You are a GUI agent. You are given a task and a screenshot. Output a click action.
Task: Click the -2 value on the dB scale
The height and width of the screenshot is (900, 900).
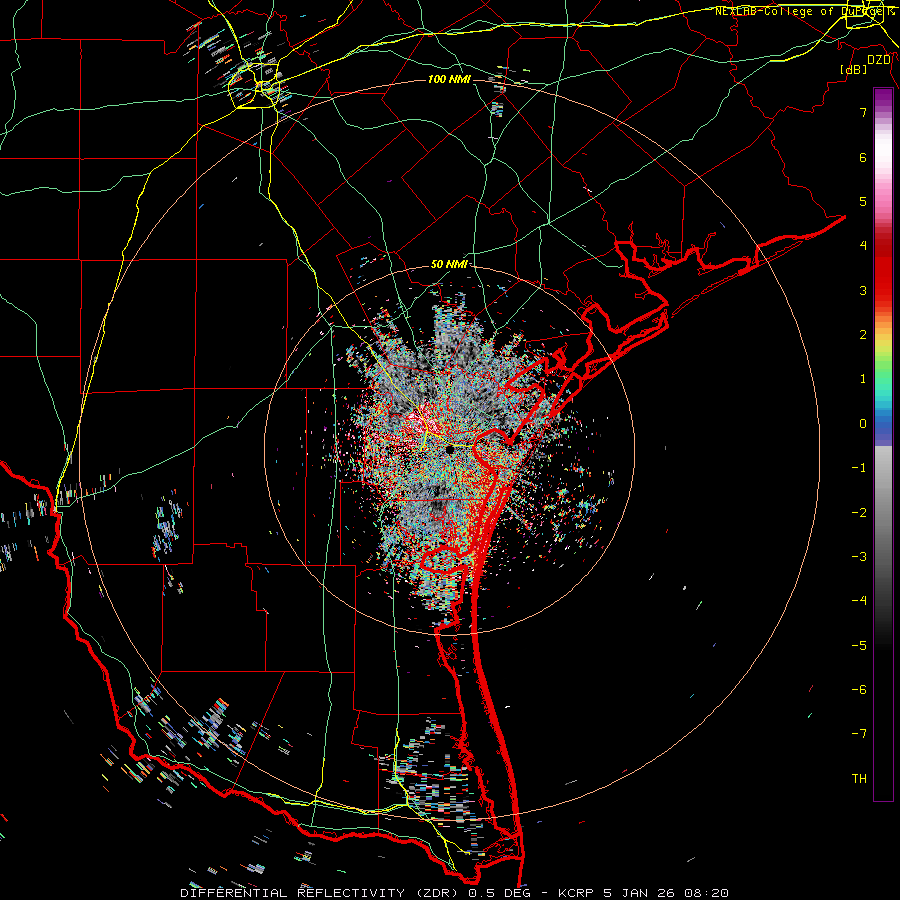click(x=859, y=513)
